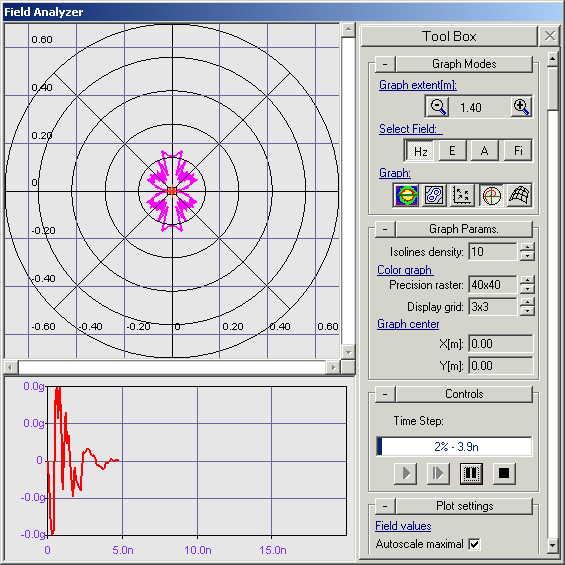Collapse the Controls section

pos(385,394)
